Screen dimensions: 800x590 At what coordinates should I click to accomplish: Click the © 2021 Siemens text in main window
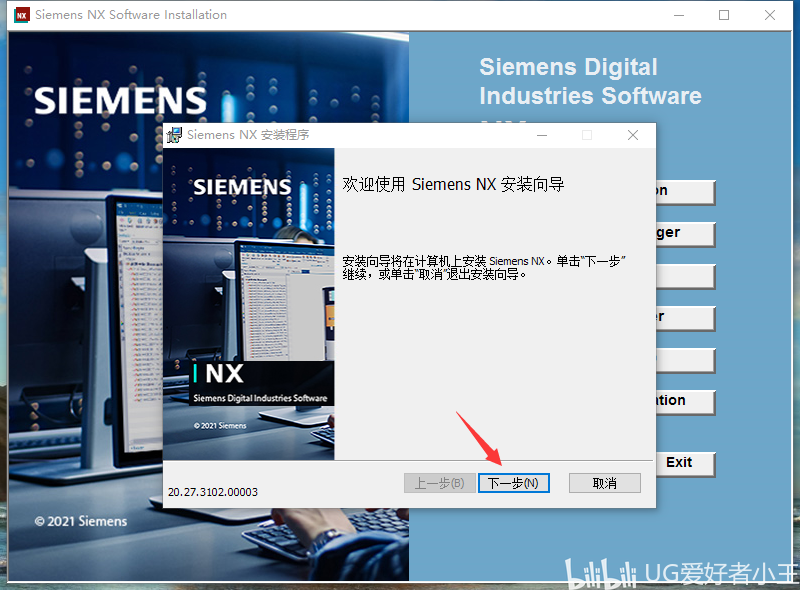coord(81,521)
